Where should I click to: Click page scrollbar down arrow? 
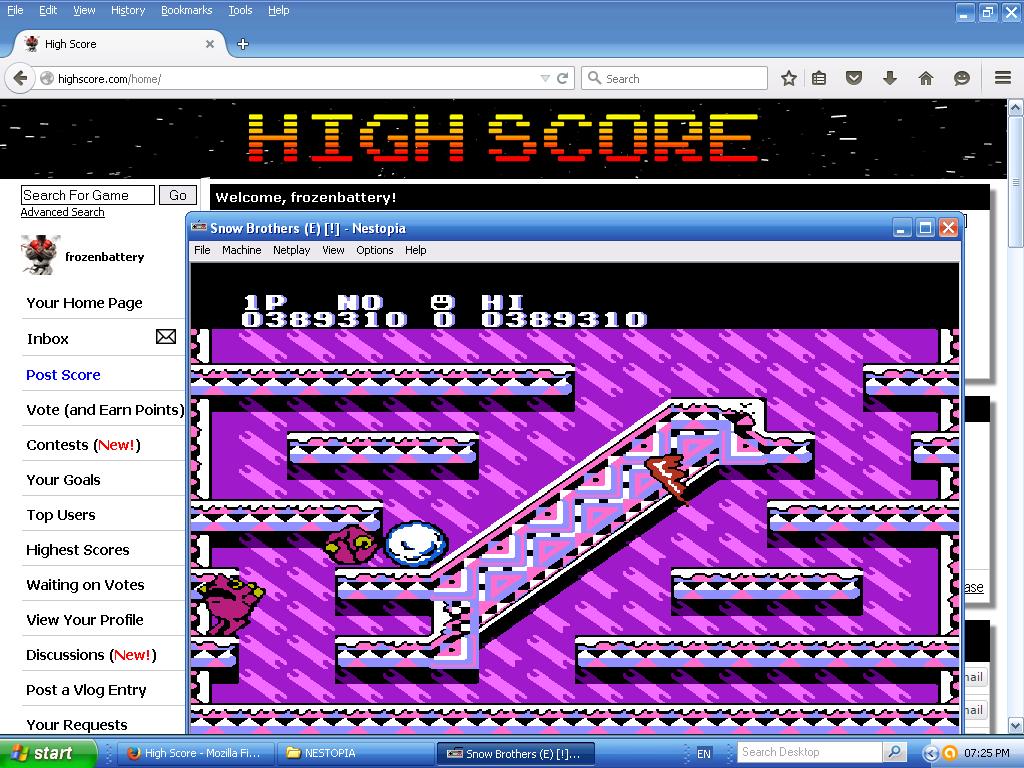coord(1016,725)
